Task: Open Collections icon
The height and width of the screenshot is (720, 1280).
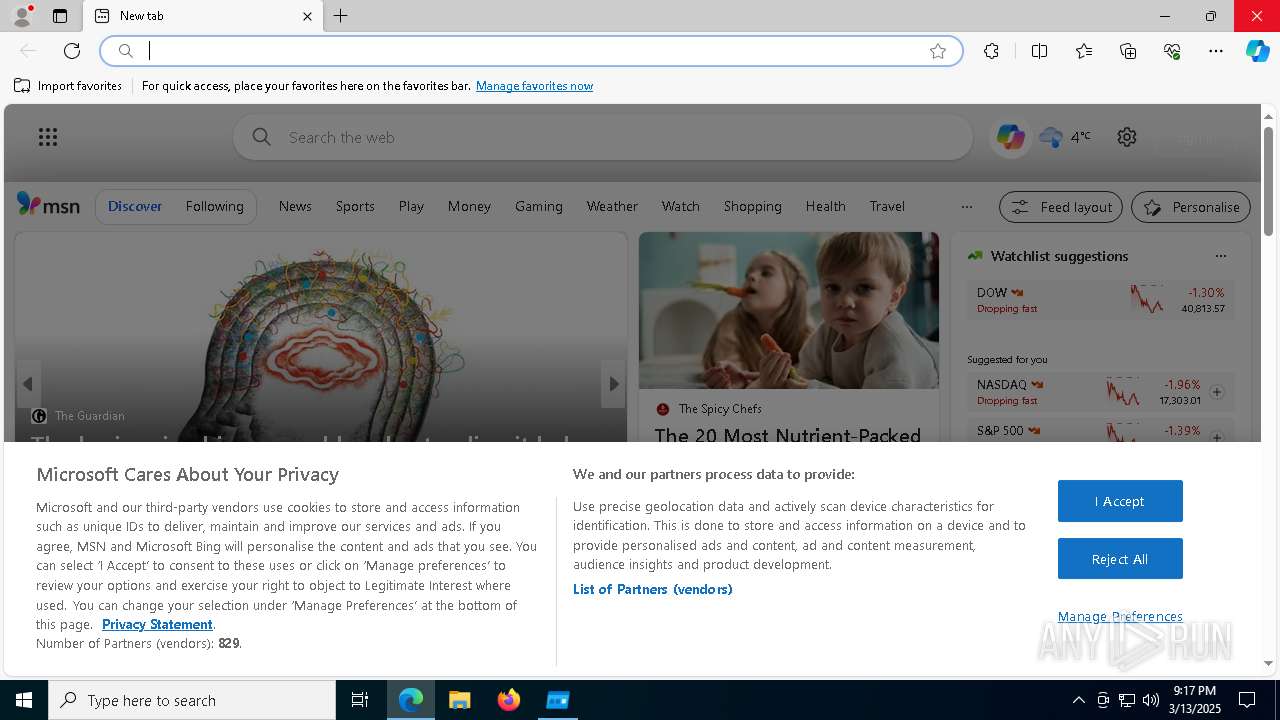Action: coord(1128,51)
